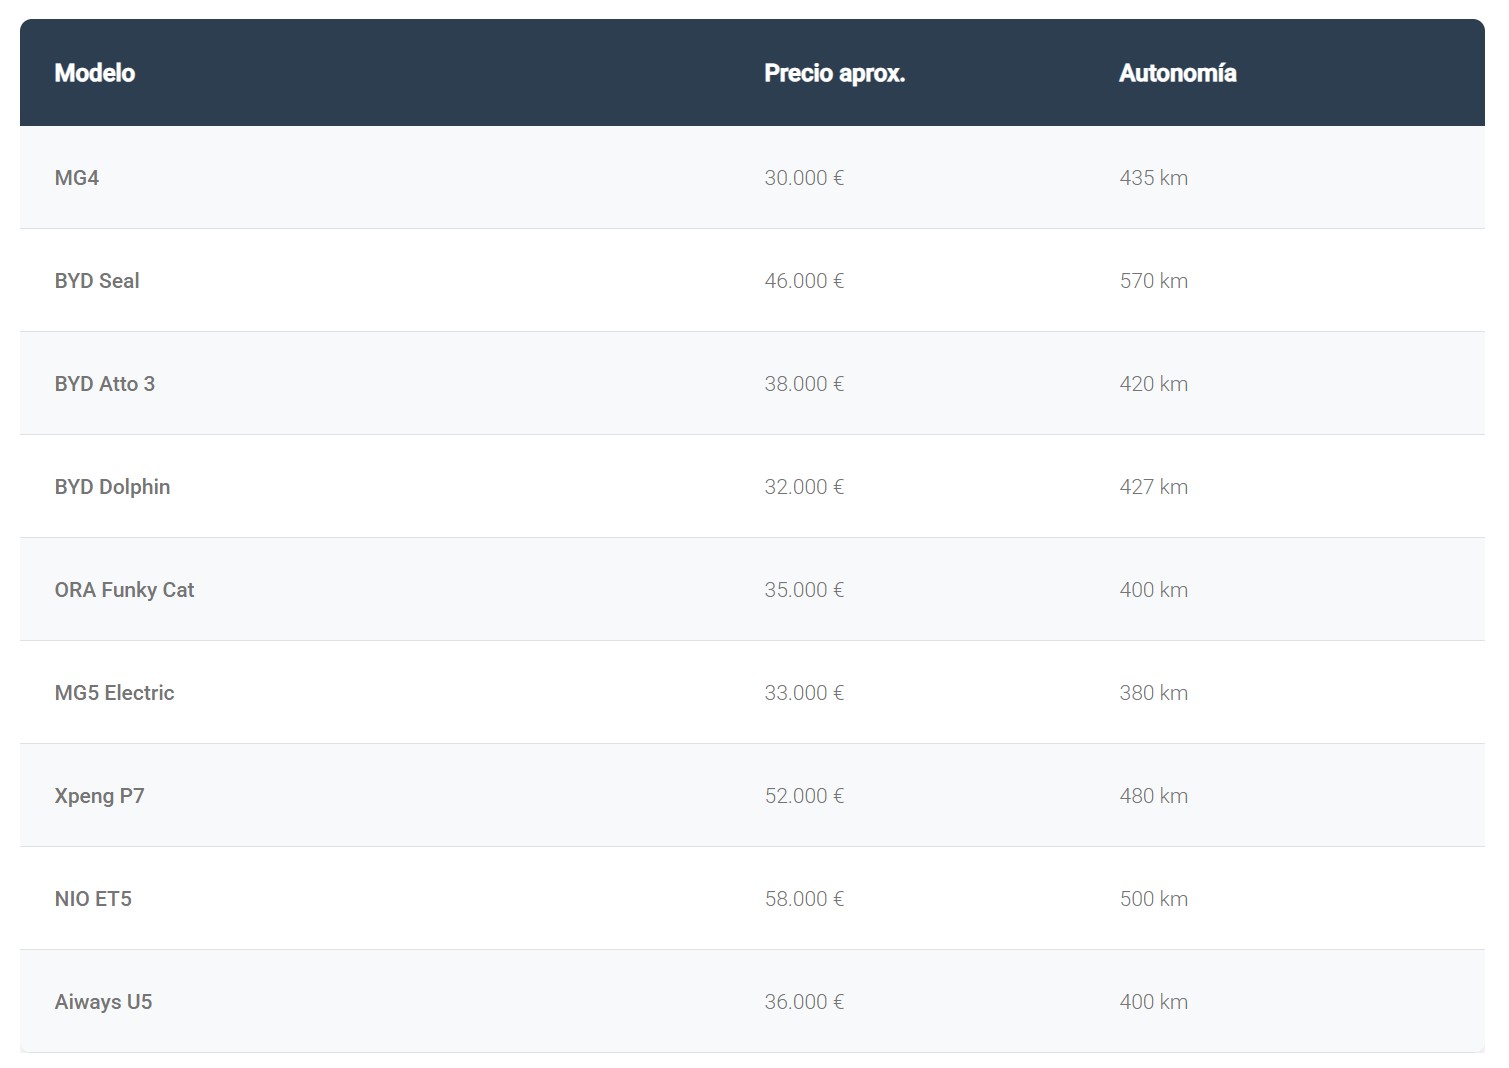Click the 58.000 € price value
This screenshot has width=1509, height=1068.
click(x=804, y=899)
